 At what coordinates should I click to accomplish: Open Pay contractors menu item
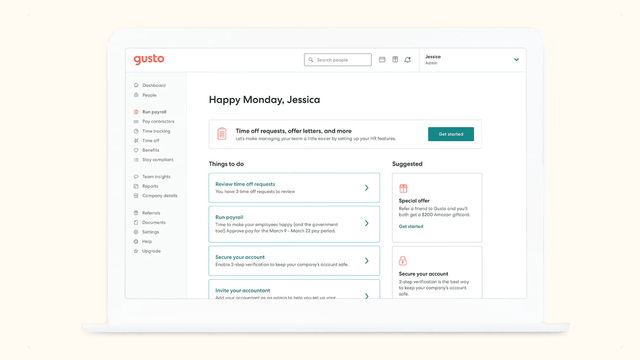coord(158,122)
